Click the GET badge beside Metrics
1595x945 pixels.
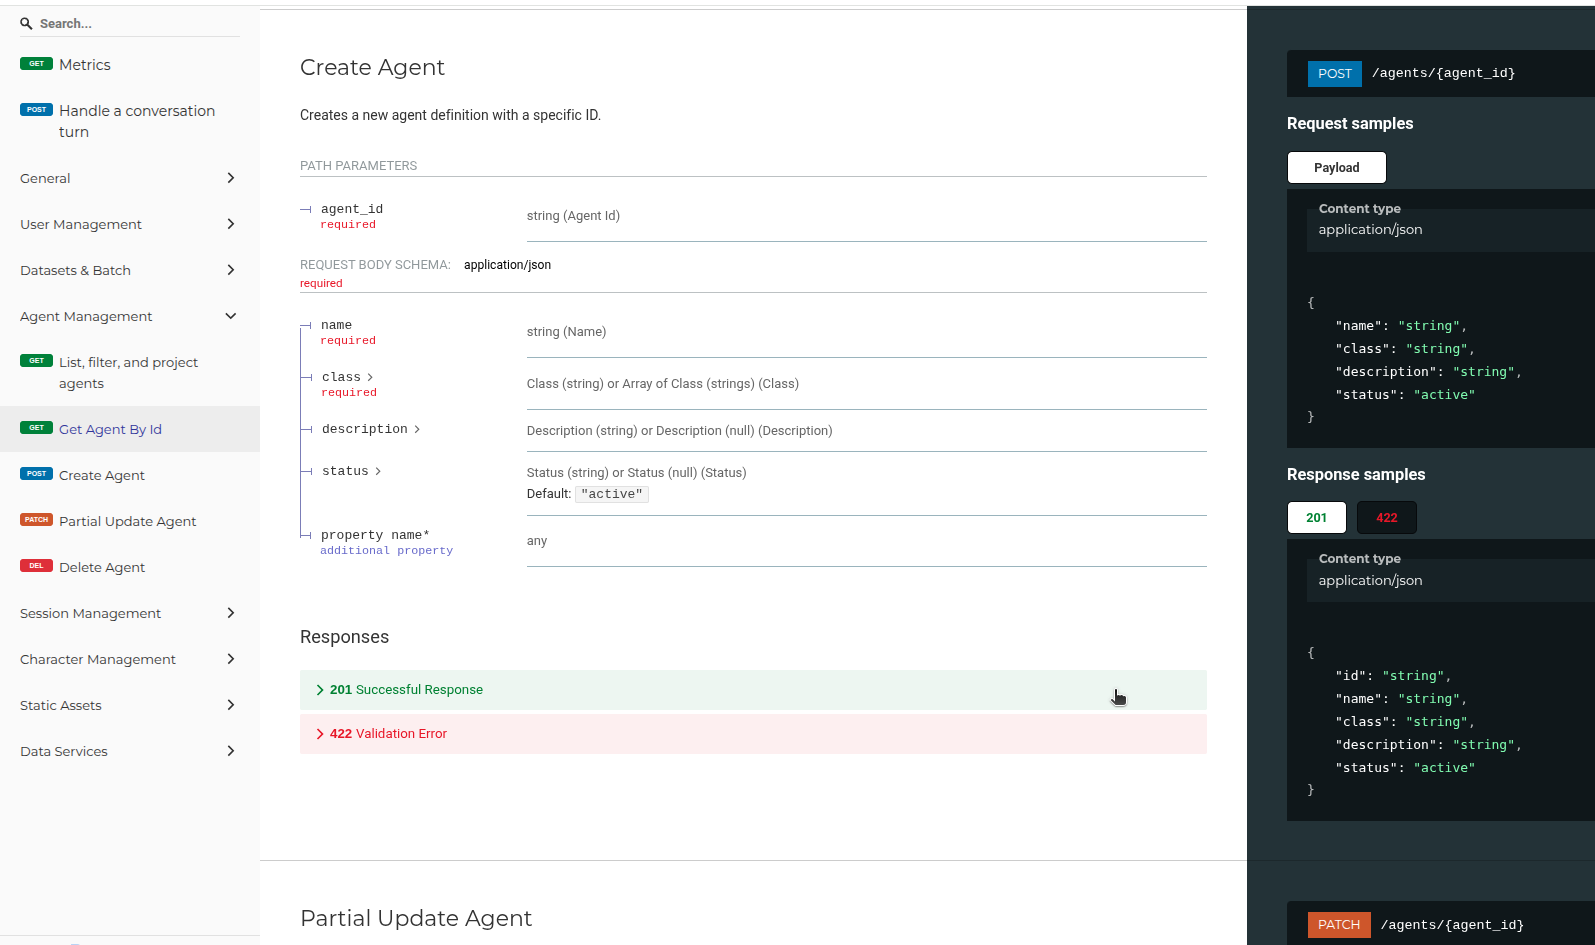click(x=36, y=64)
